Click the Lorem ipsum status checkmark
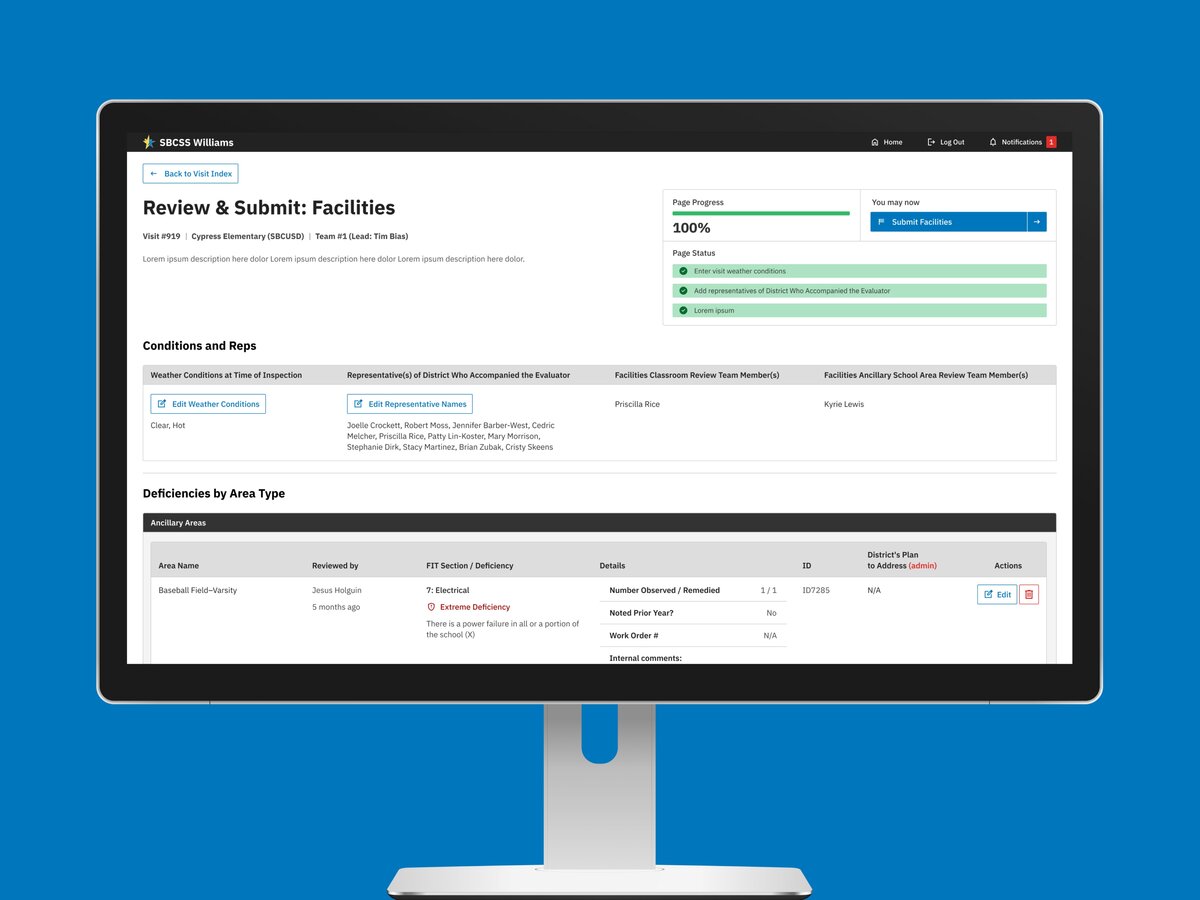 coord(683,310)
